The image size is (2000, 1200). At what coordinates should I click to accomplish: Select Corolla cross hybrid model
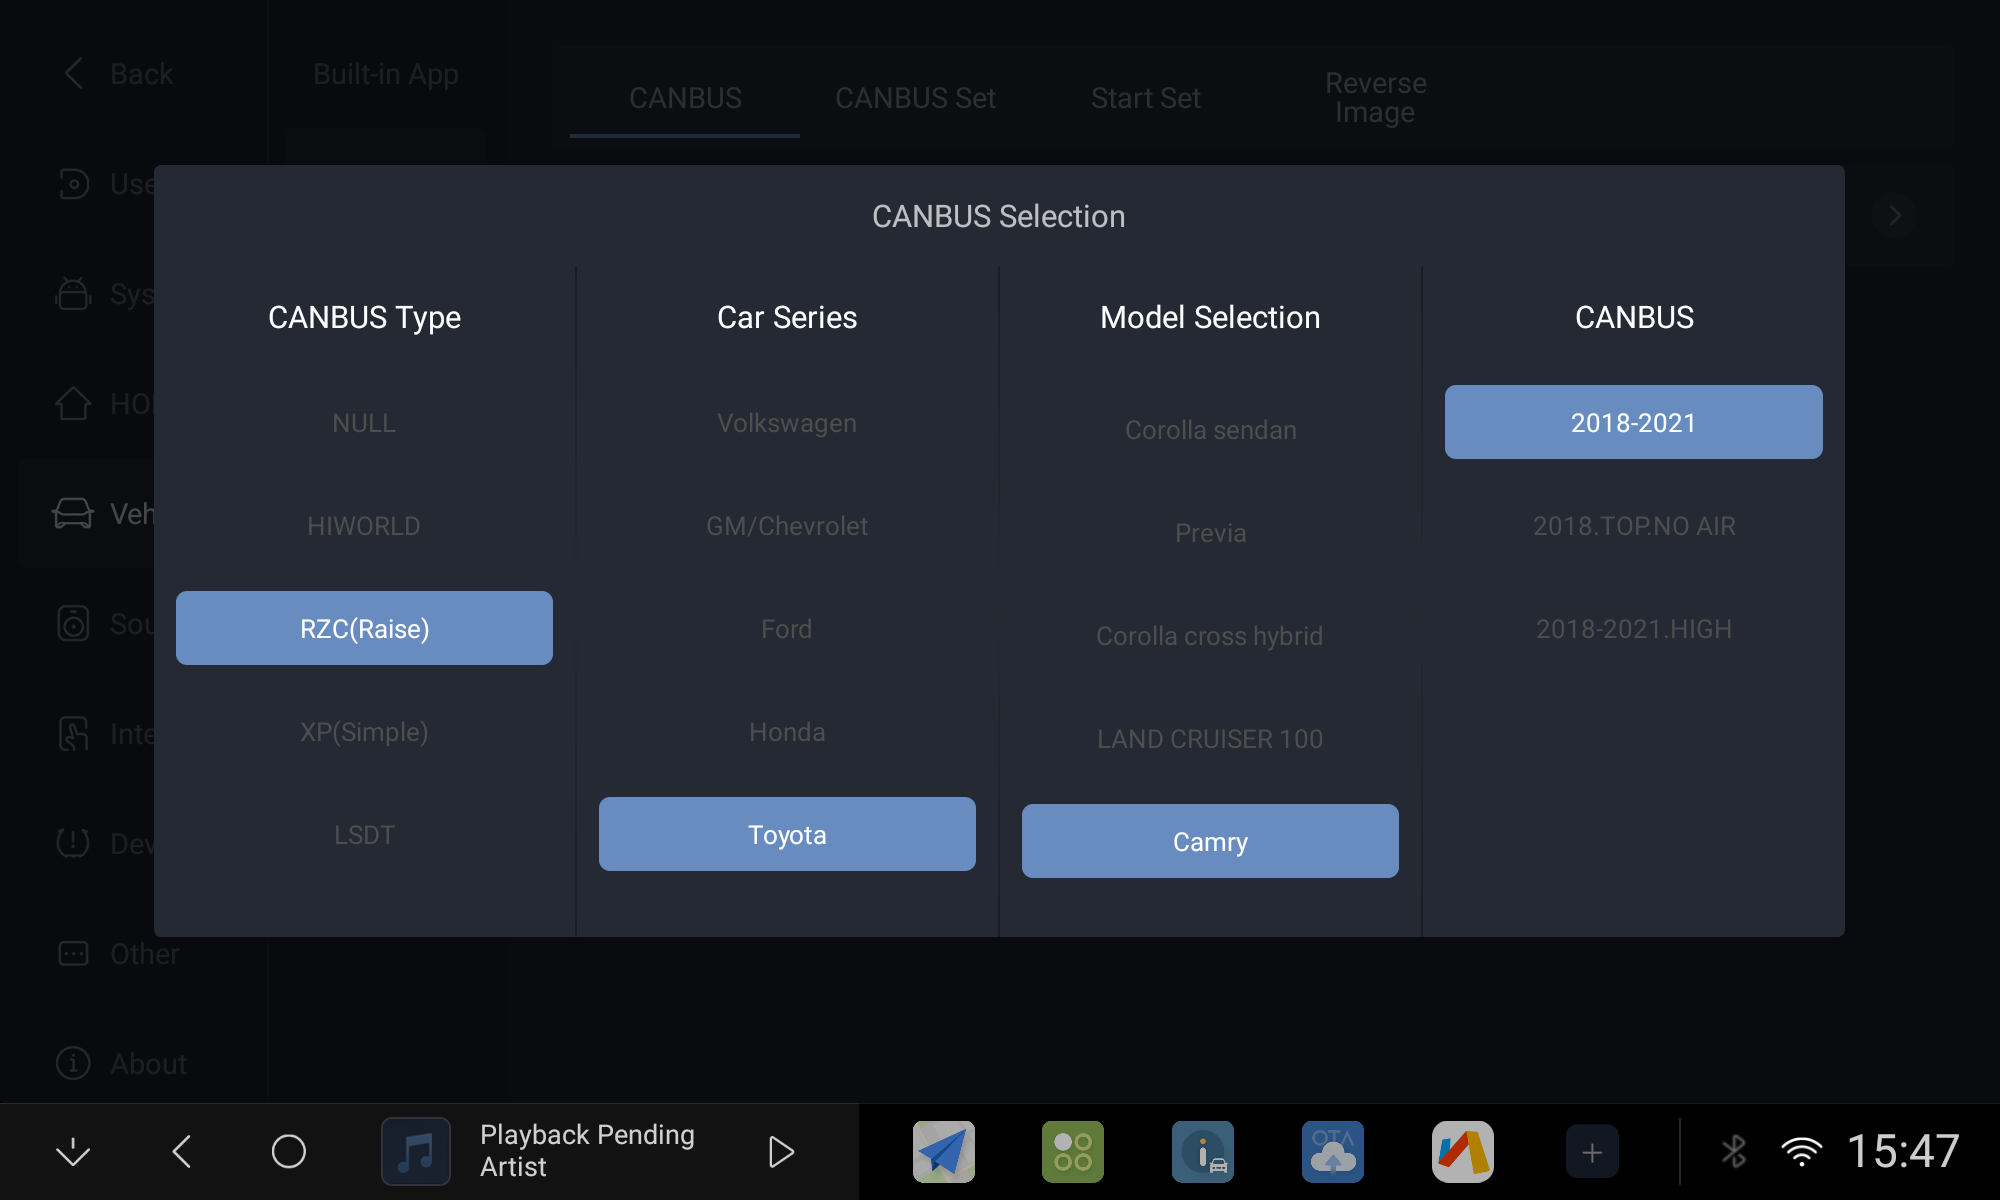[1210, 636]
